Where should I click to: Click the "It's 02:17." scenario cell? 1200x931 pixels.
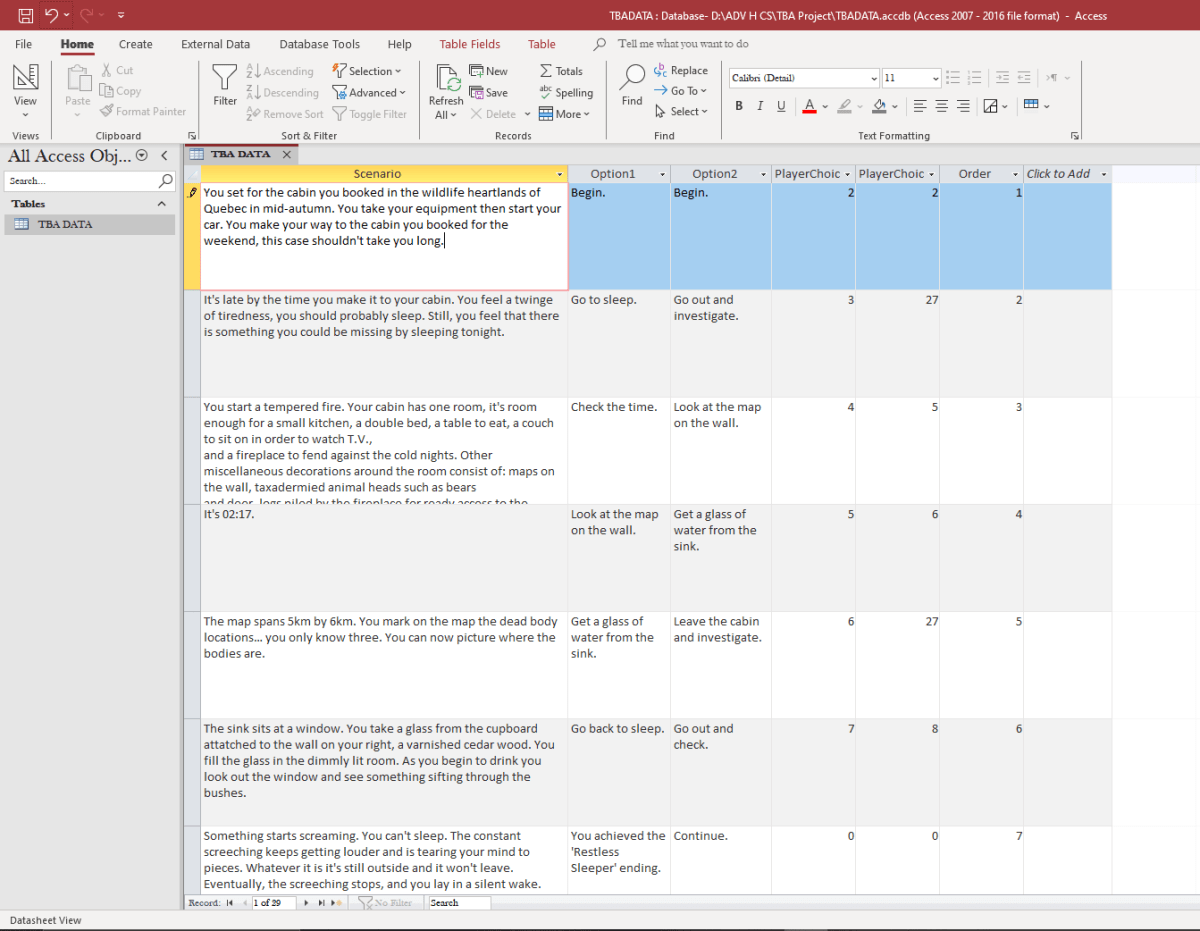(x=385, y=557)
